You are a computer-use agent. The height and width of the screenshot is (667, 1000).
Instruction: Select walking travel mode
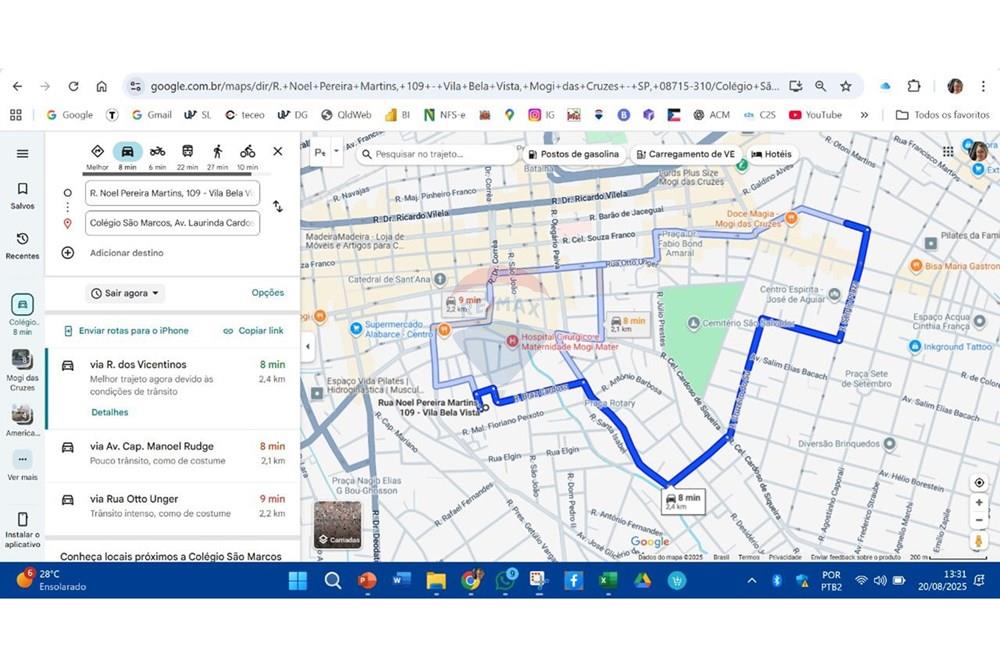[x=217, y=152]
